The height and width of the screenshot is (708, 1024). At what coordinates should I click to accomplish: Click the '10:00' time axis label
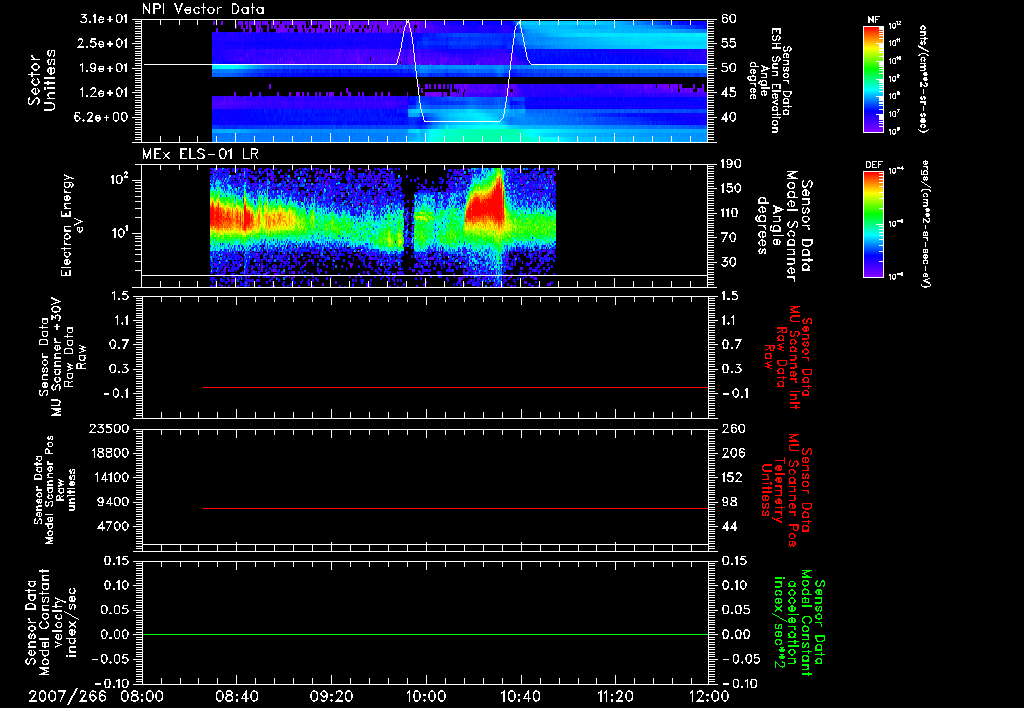click(425, 696)
